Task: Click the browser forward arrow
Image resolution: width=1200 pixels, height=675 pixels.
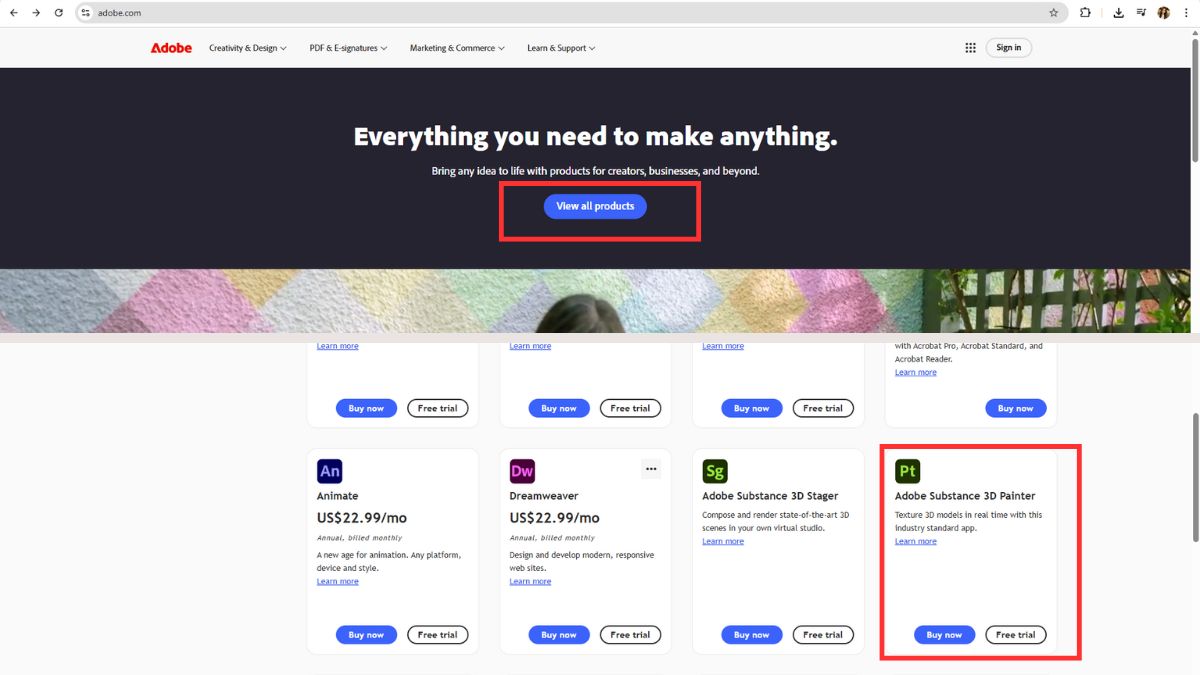Action: 36,13
